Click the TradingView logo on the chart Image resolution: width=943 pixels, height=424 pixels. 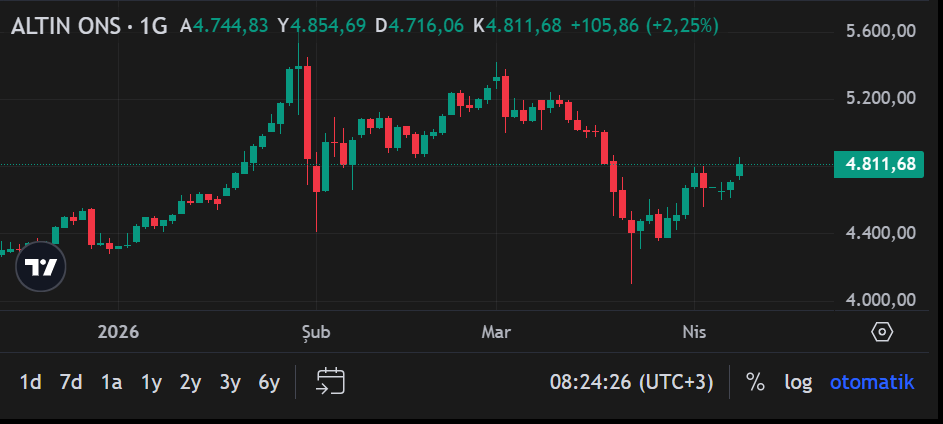(x=41, y=267)
